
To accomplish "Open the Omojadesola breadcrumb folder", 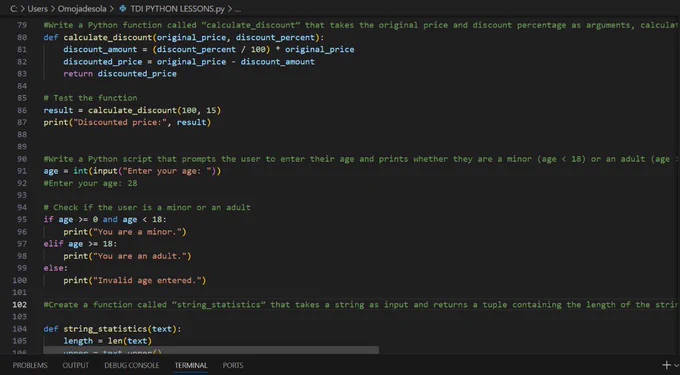I will coord(82,9).
